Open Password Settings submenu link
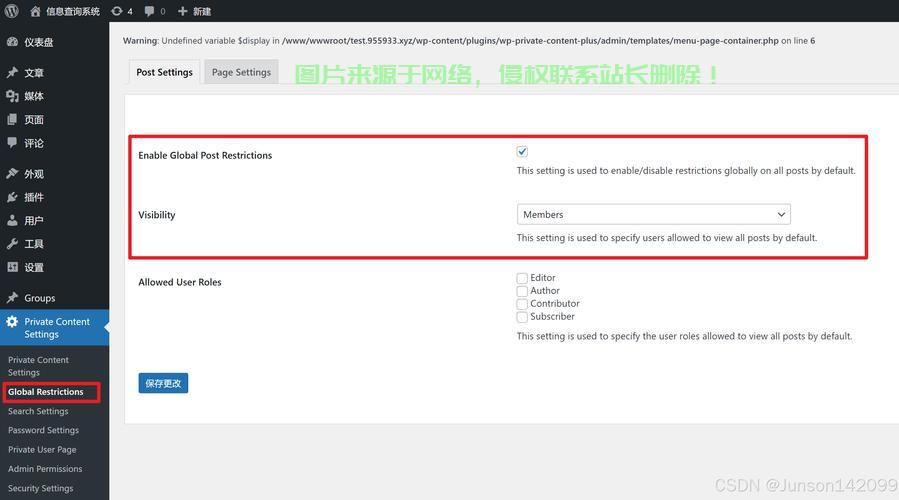899x500 pixels. tap(44, 430)
